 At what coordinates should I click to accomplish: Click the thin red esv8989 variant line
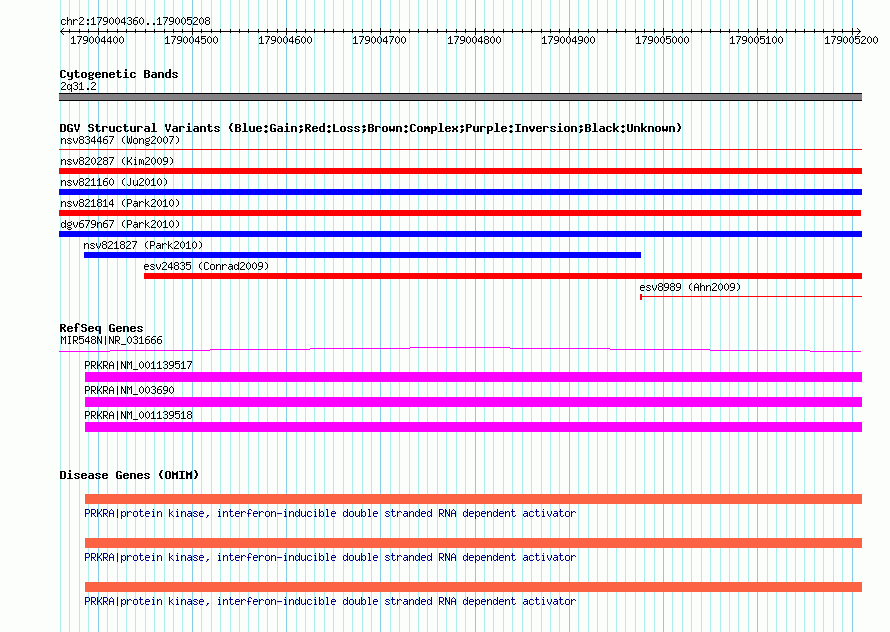[751, 296]
